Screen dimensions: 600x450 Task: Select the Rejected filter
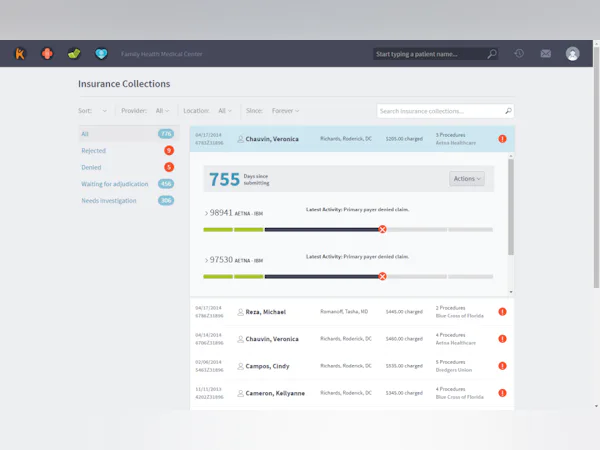coord(127,150)
